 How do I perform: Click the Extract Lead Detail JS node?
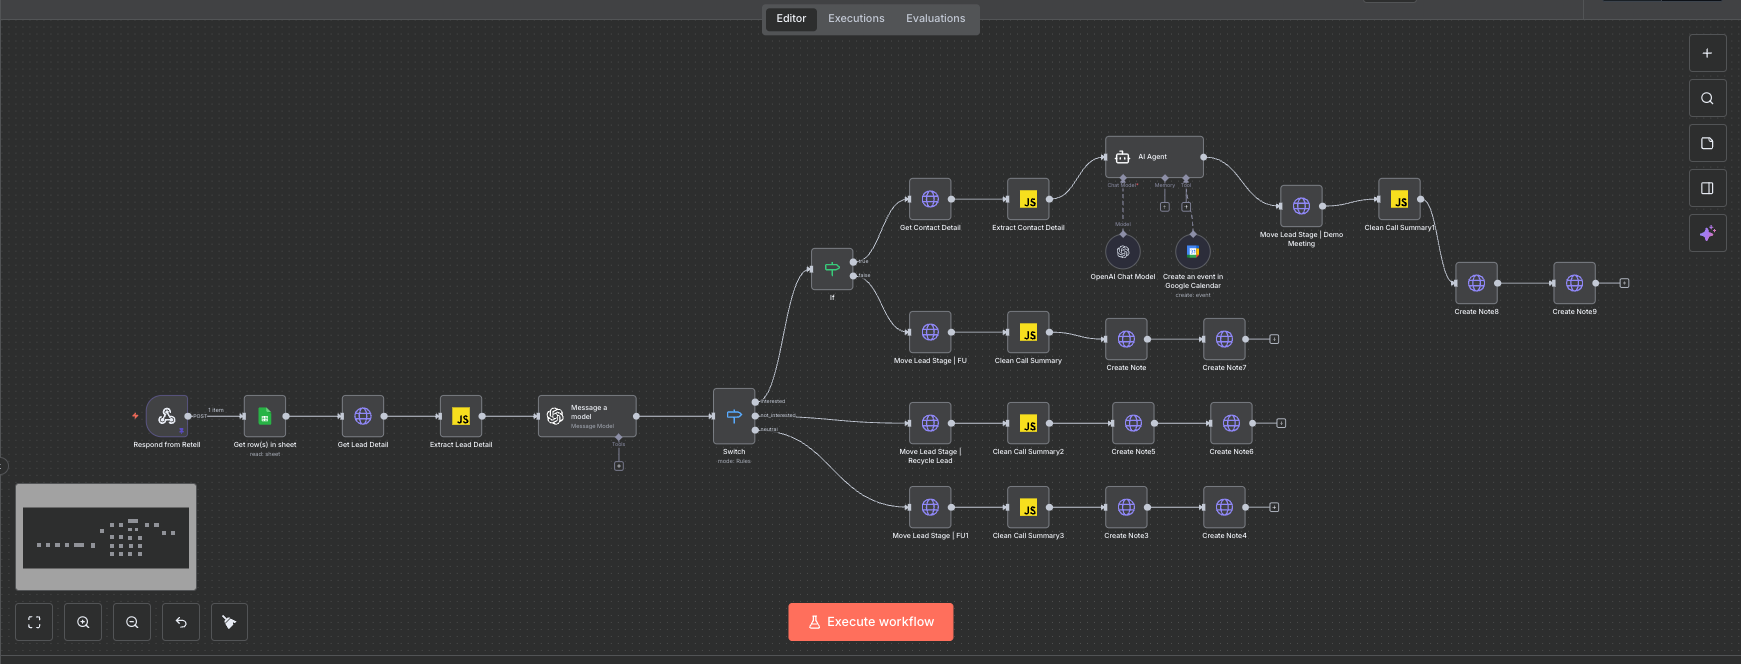pos(461,416)
